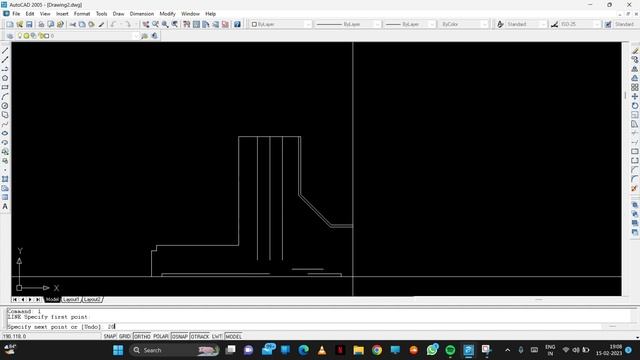The image size is (640, 360).
Task: Select the Line tool in Draw toolbar
Action: point(5,51)
